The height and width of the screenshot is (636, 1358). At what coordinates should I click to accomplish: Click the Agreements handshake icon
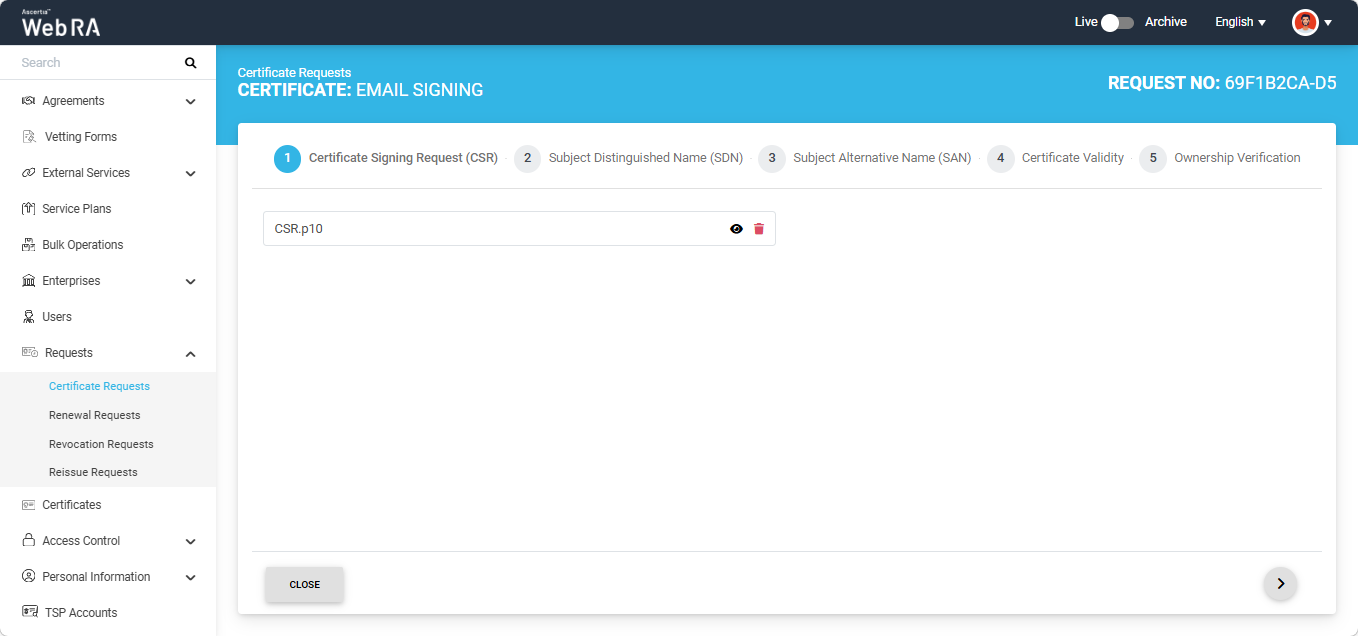[x=28, y=101]
